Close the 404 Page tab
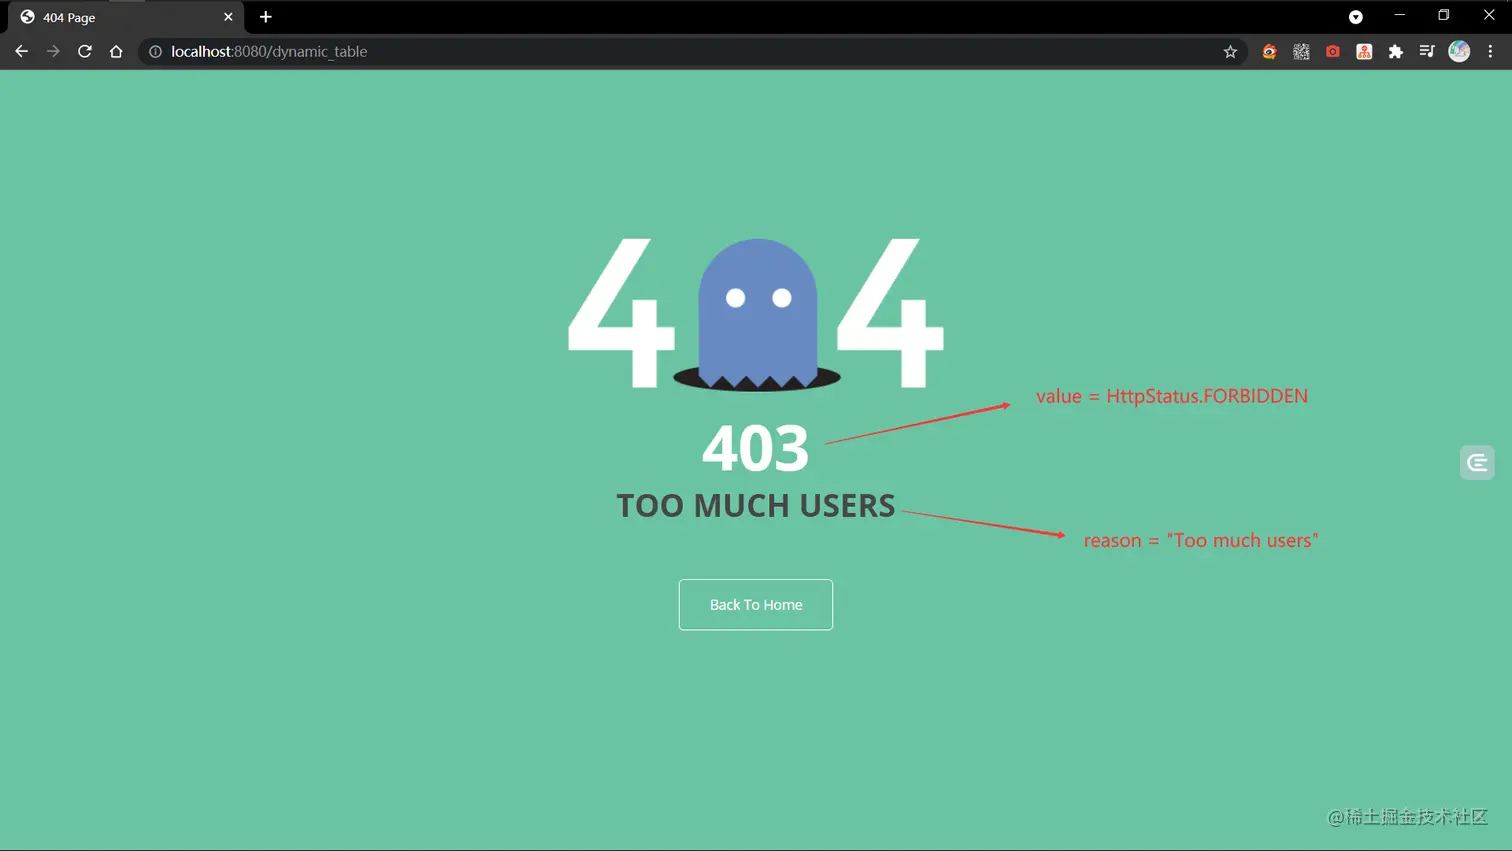The width and height of the screenshot is (1512, 851). coord(228,17)
